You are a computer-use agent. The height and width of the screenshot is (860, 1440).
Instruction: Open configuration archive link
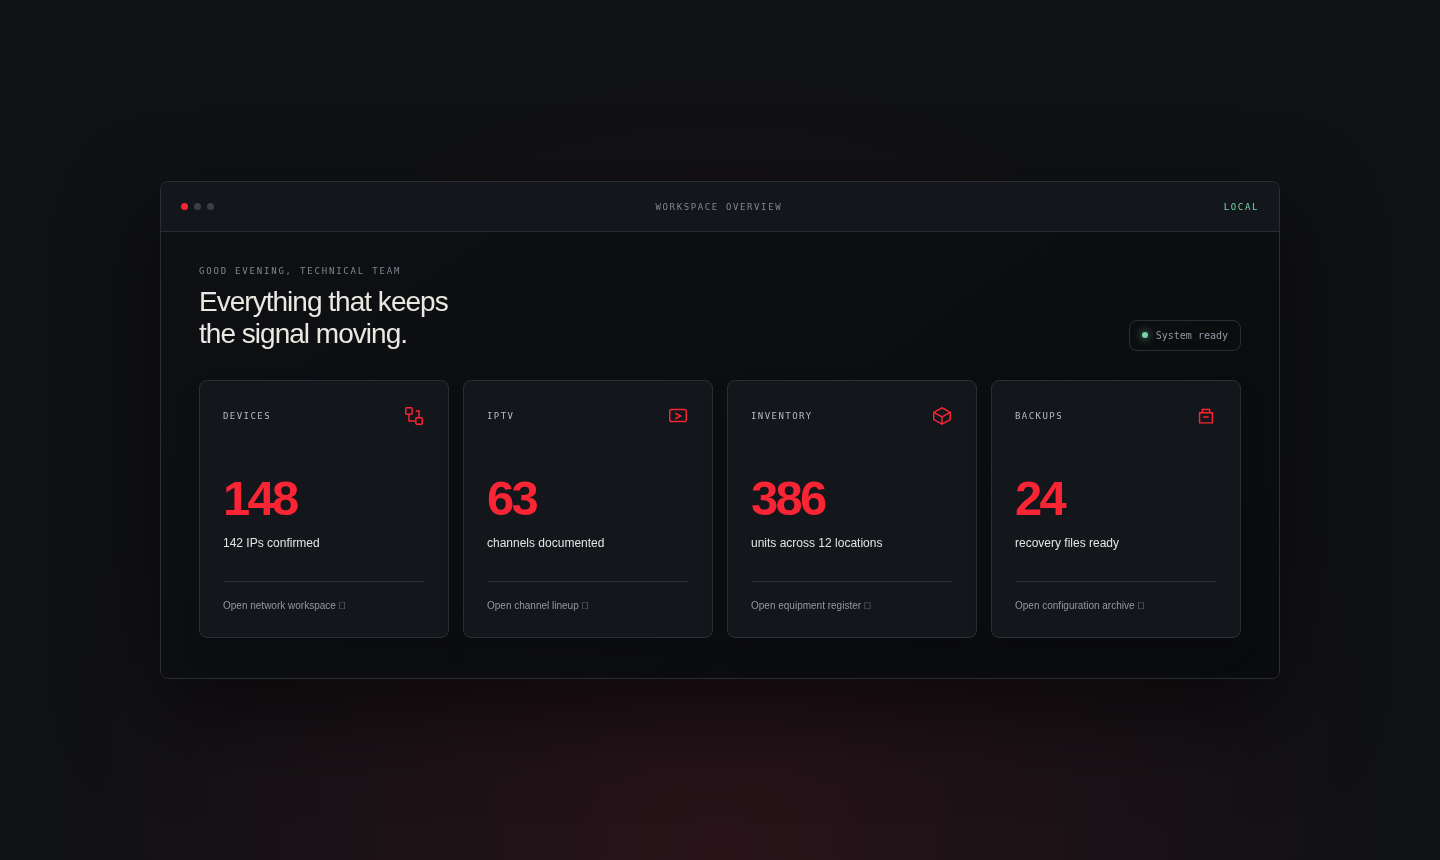1080,606
